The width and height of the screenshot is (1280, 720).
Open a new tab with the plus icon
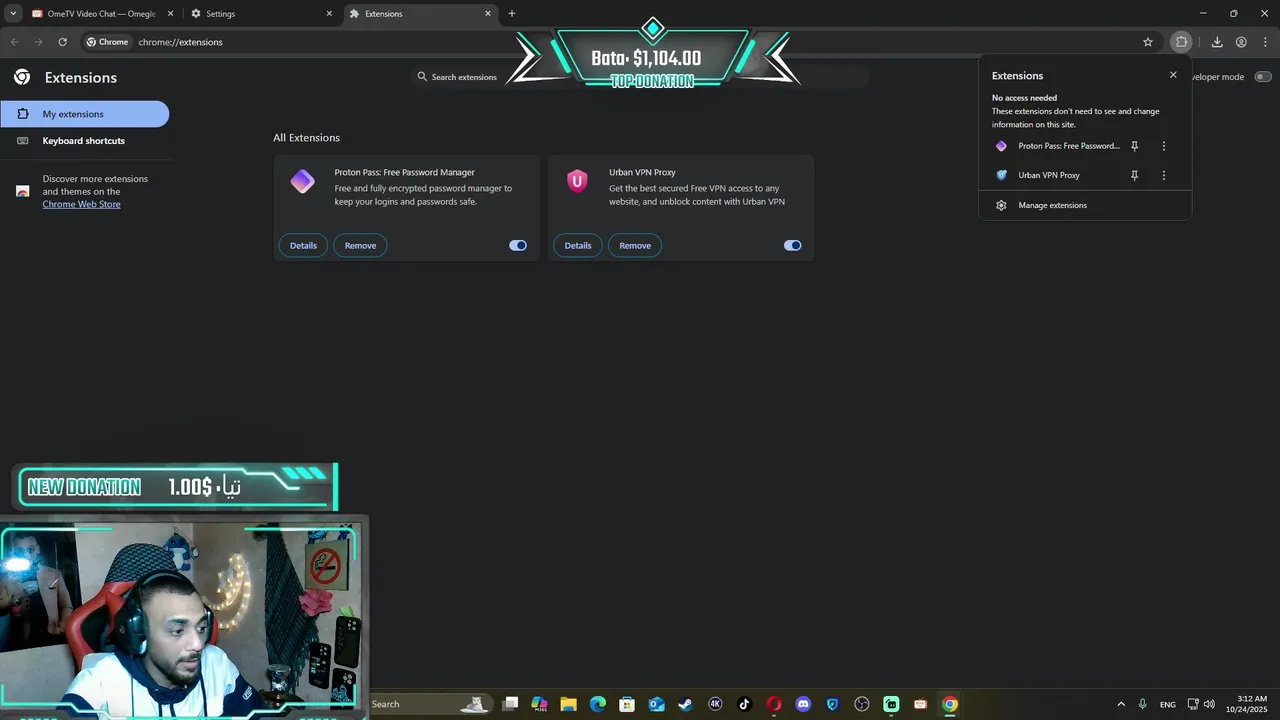(x=512, y=14)
